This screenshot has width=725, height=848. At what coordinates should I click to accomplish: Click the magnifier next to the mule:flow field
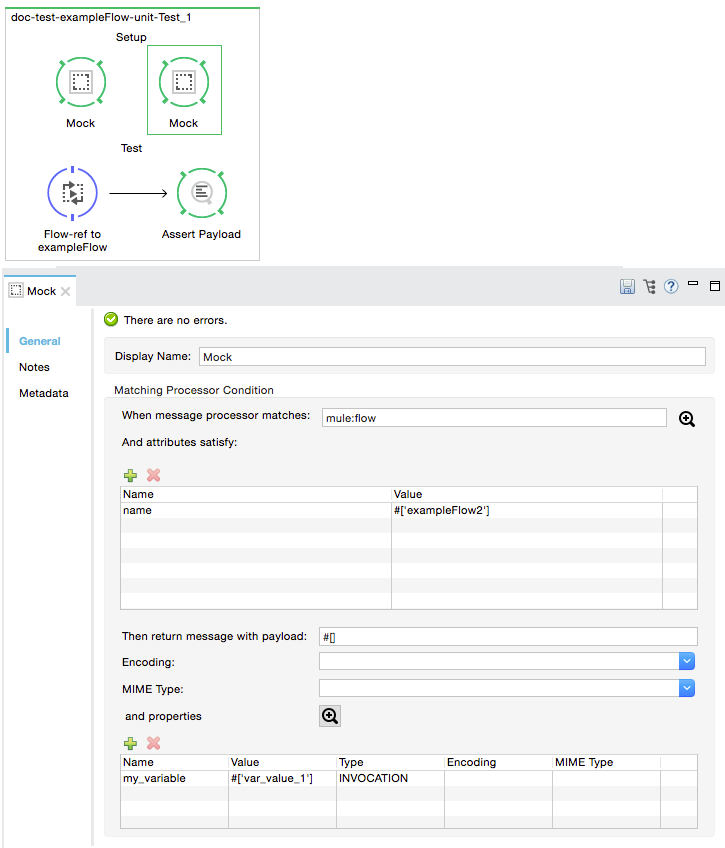[686, 419]
